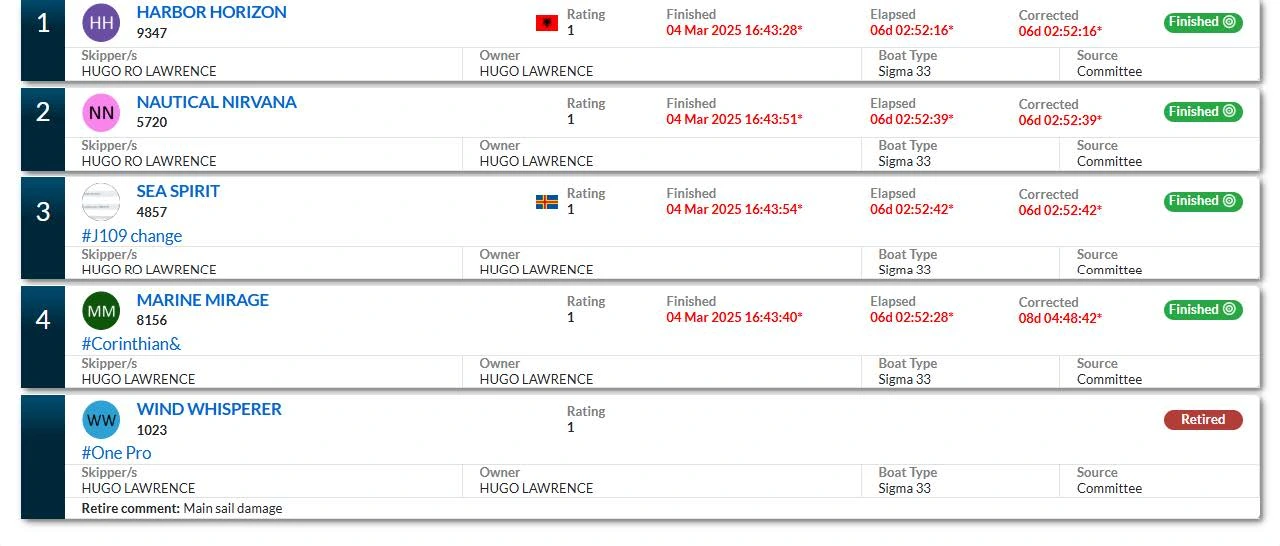This screenshot has height=546, width=1280.
Task: Click Sea Spirit's blue flag icon
Action: [x=547, y=202]
